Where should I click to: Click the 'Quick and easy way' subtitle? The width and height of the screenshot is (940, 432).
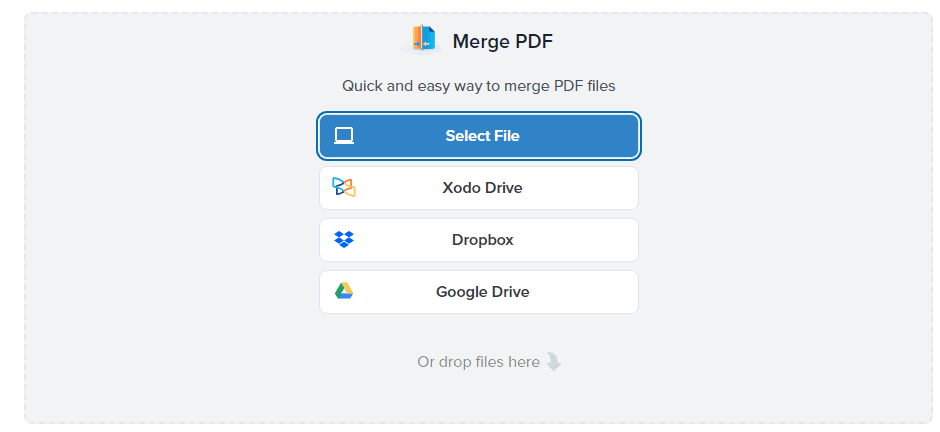click(478, 86)
